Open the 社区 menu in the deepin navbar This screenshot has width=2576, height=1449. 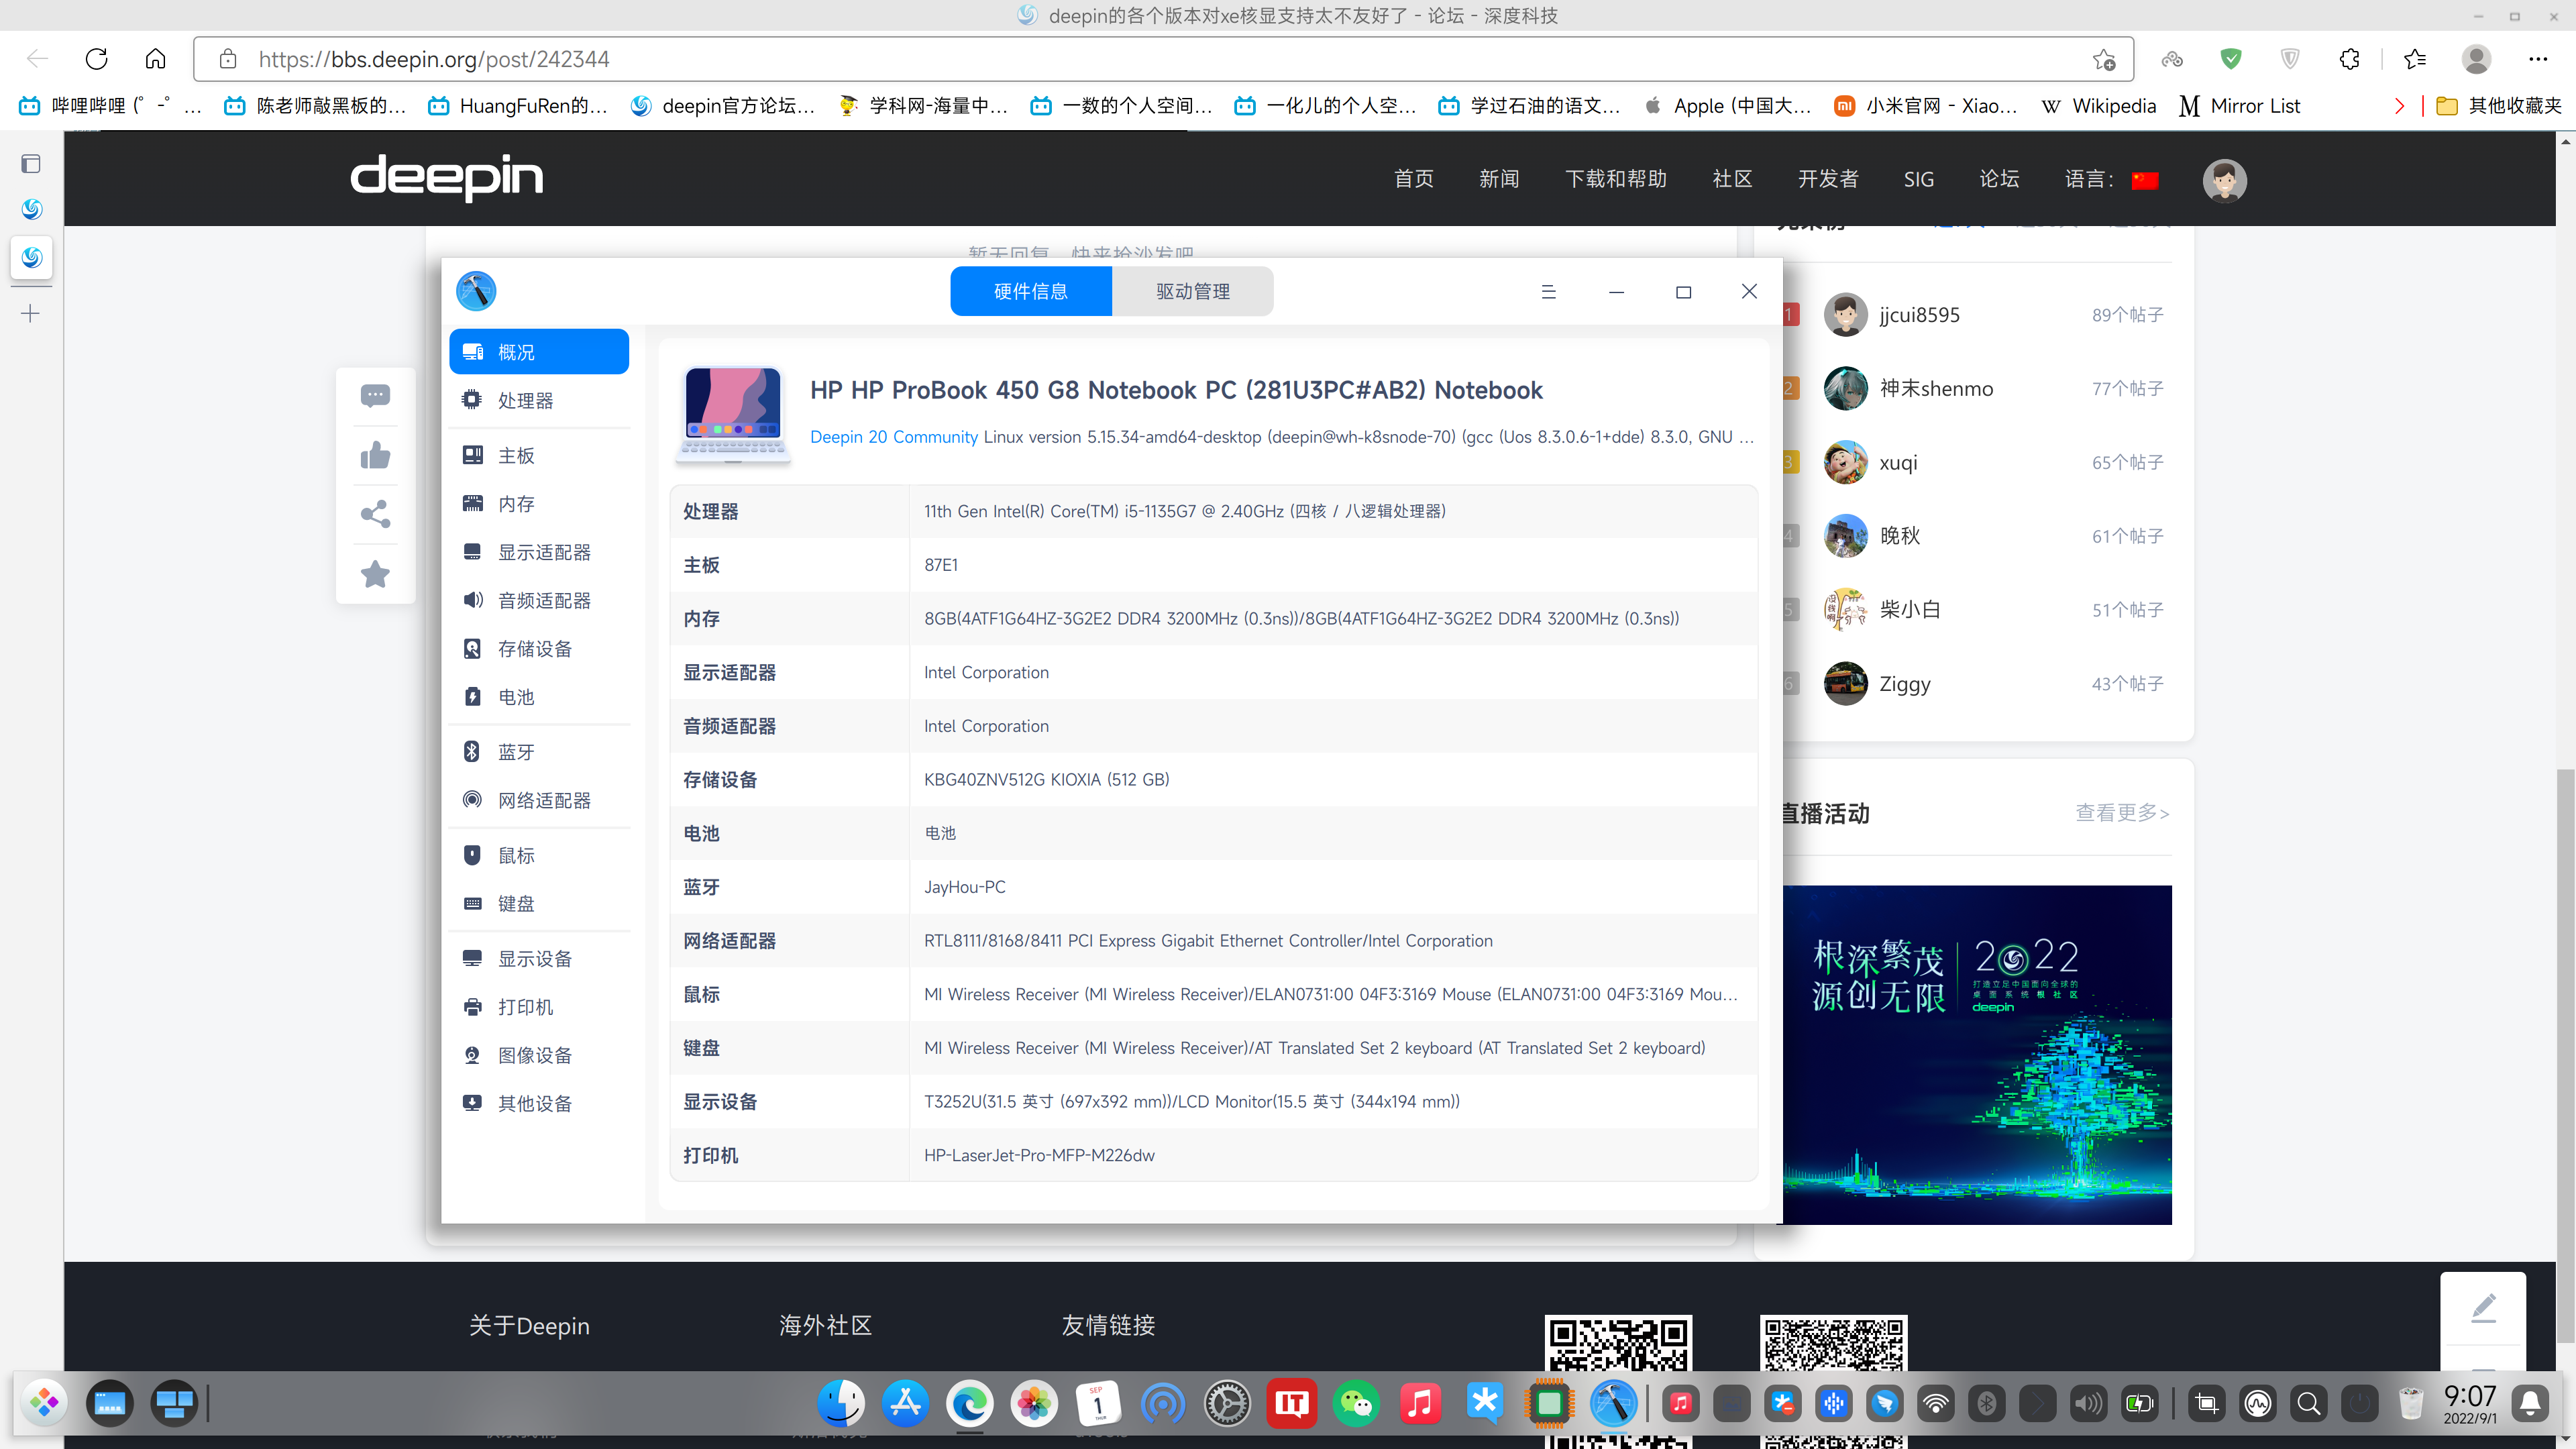tap(1732, 179)
